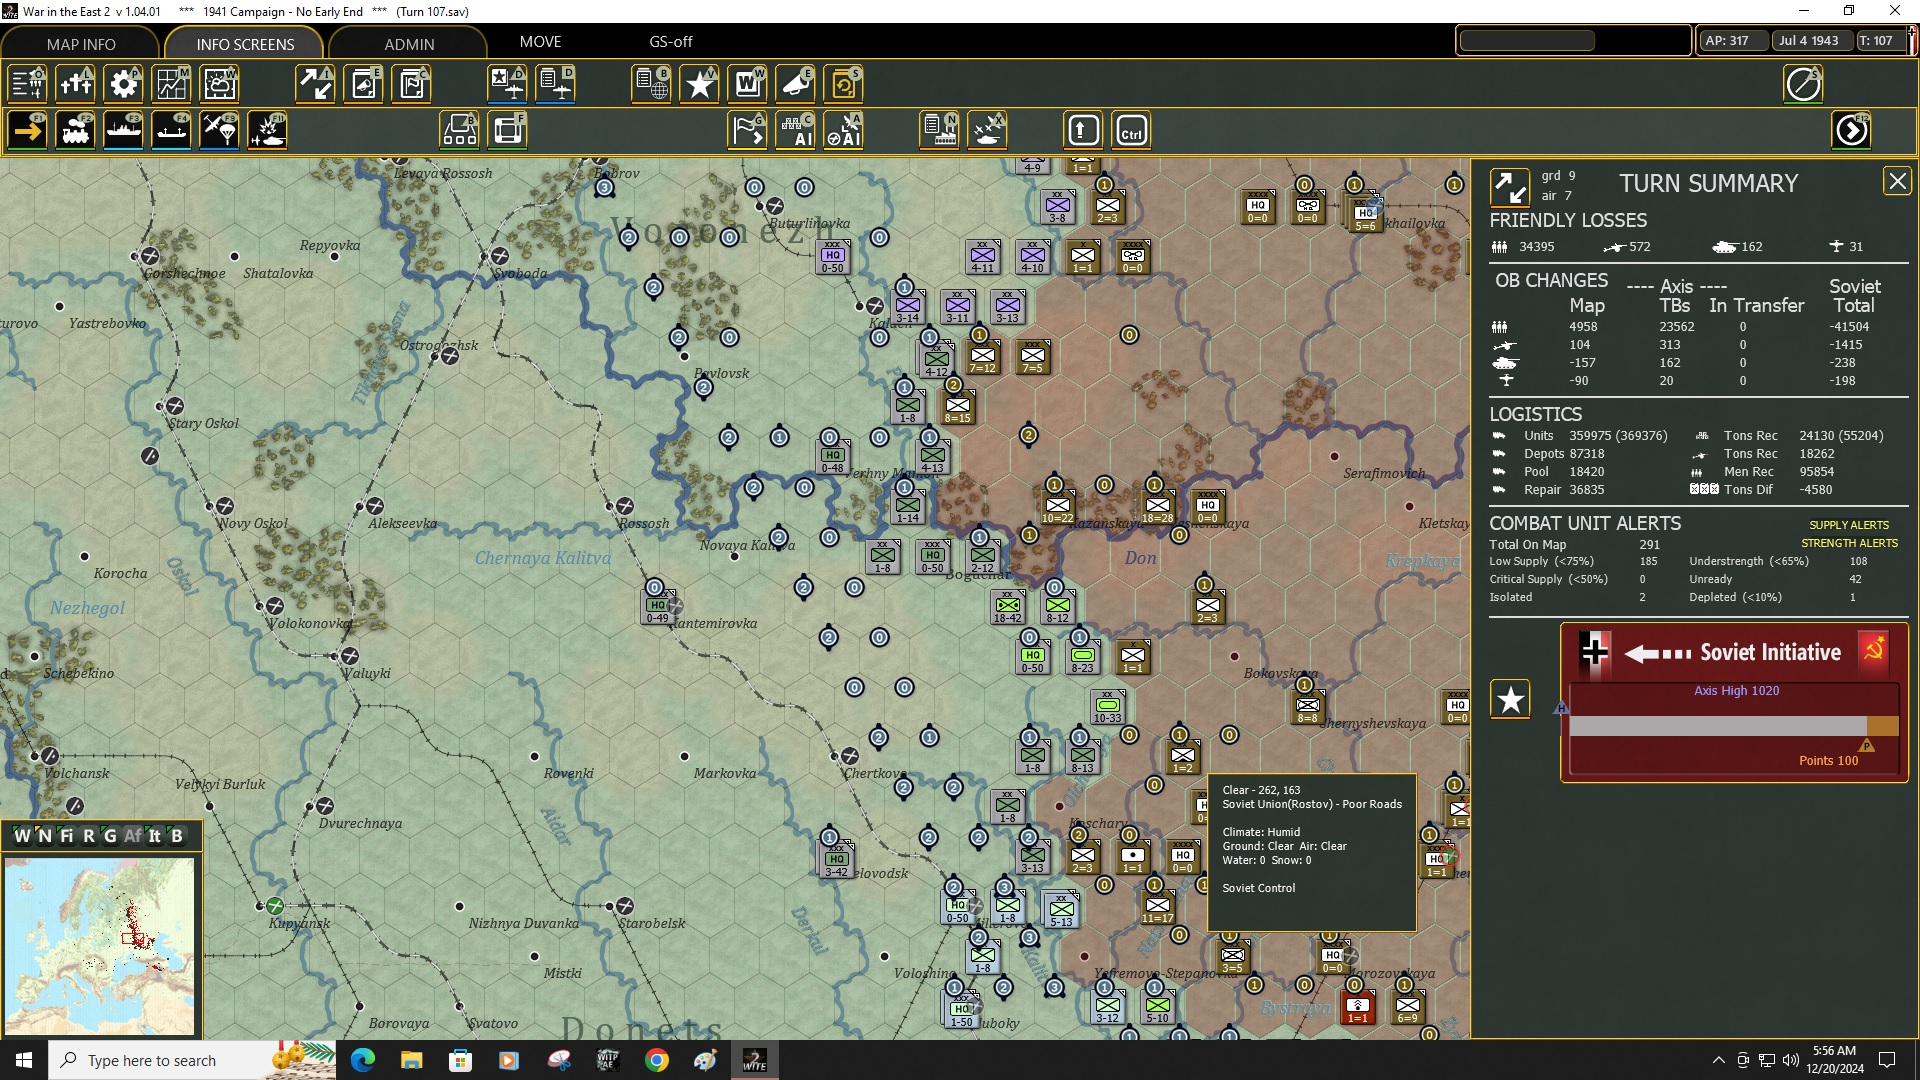Click the End Turn F12 arrow button

1851,131
